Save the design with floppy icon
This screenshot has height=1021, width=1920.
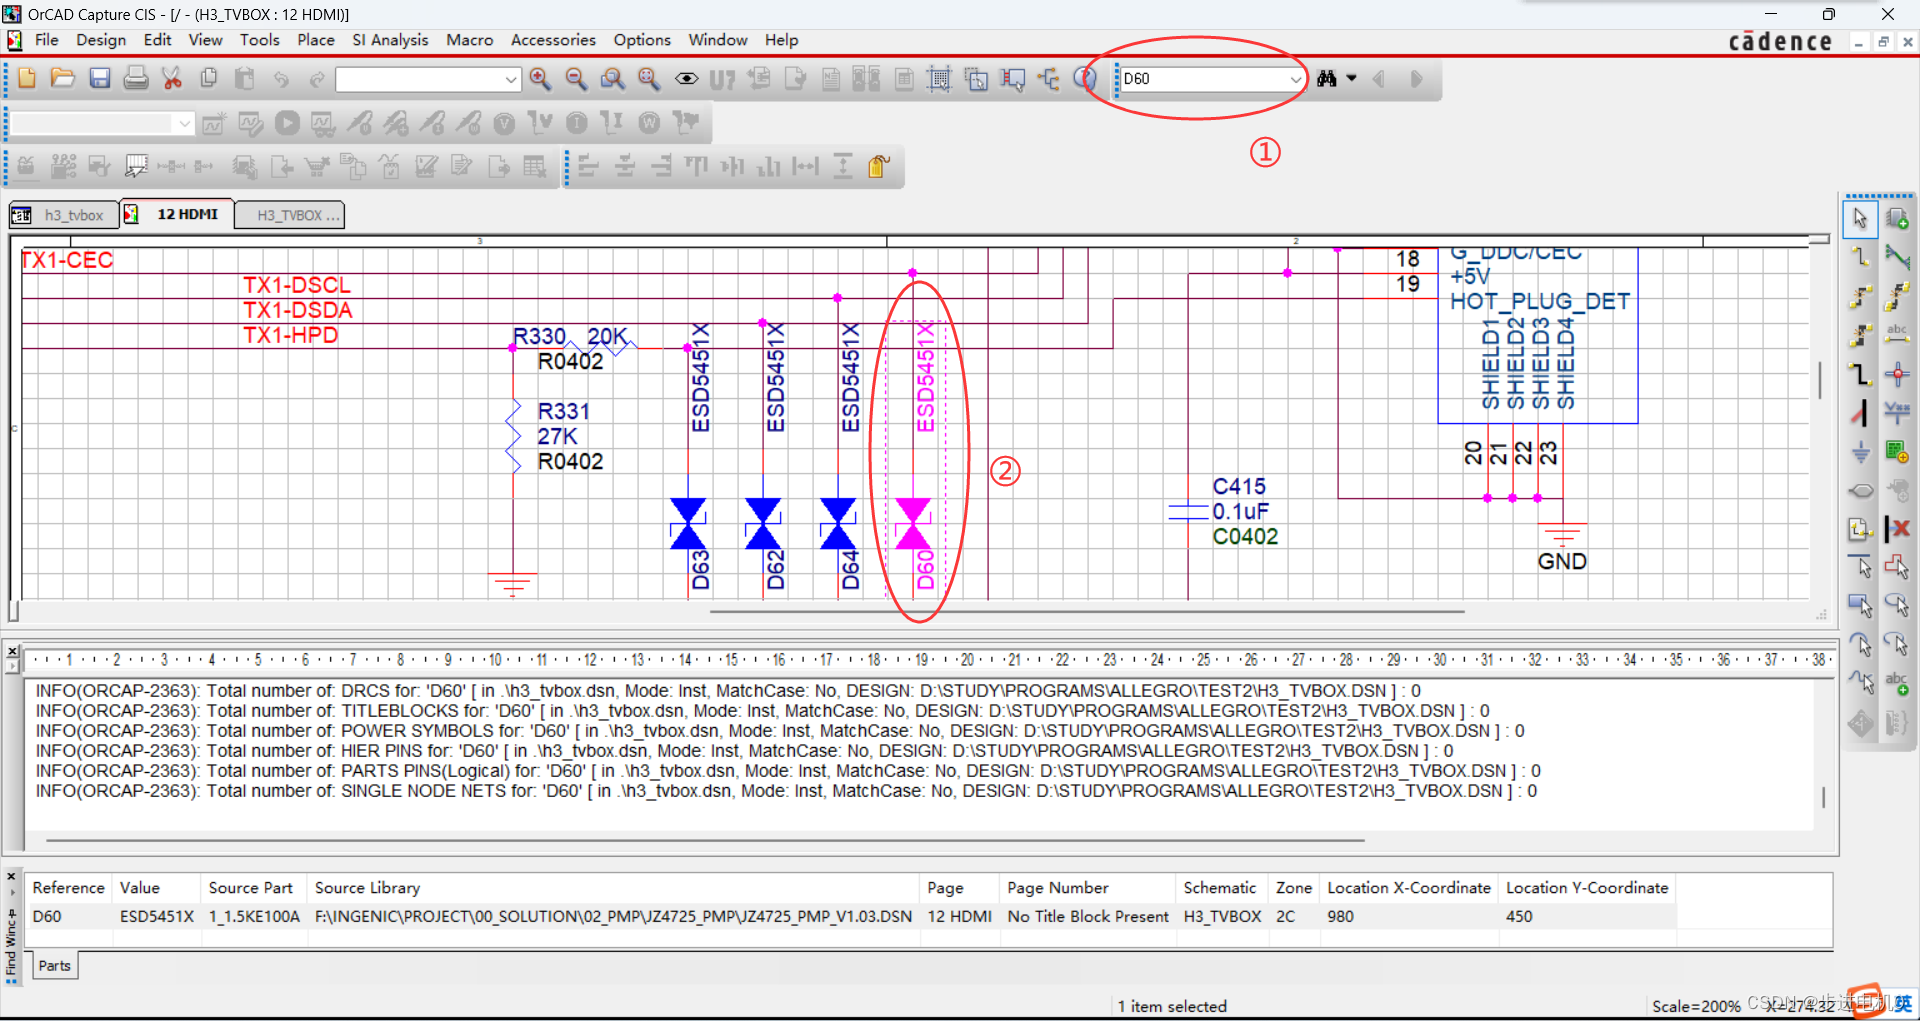pos(100,79)
